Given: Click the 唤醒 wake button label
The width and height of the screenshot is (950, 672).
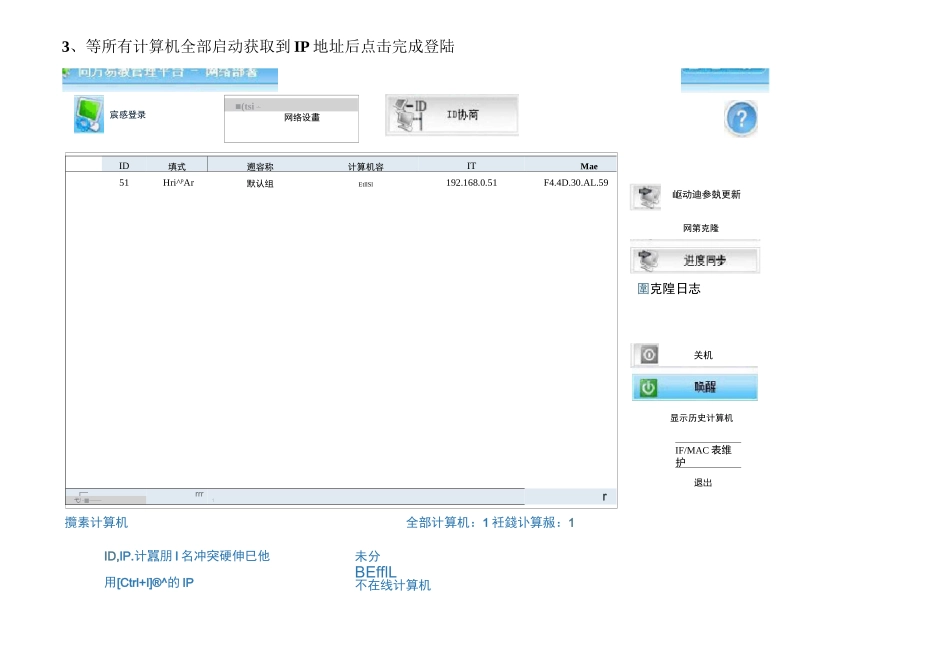Looking at the screenshot, I should [705, 387].
